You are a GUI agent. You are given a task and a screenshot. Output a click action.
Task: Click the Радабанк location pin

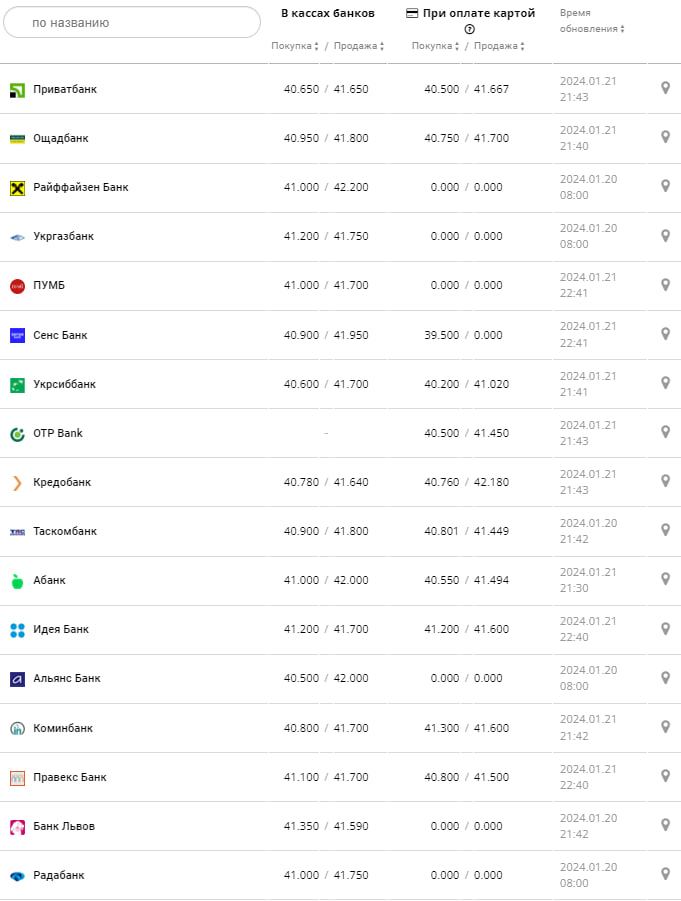[665, 874]
